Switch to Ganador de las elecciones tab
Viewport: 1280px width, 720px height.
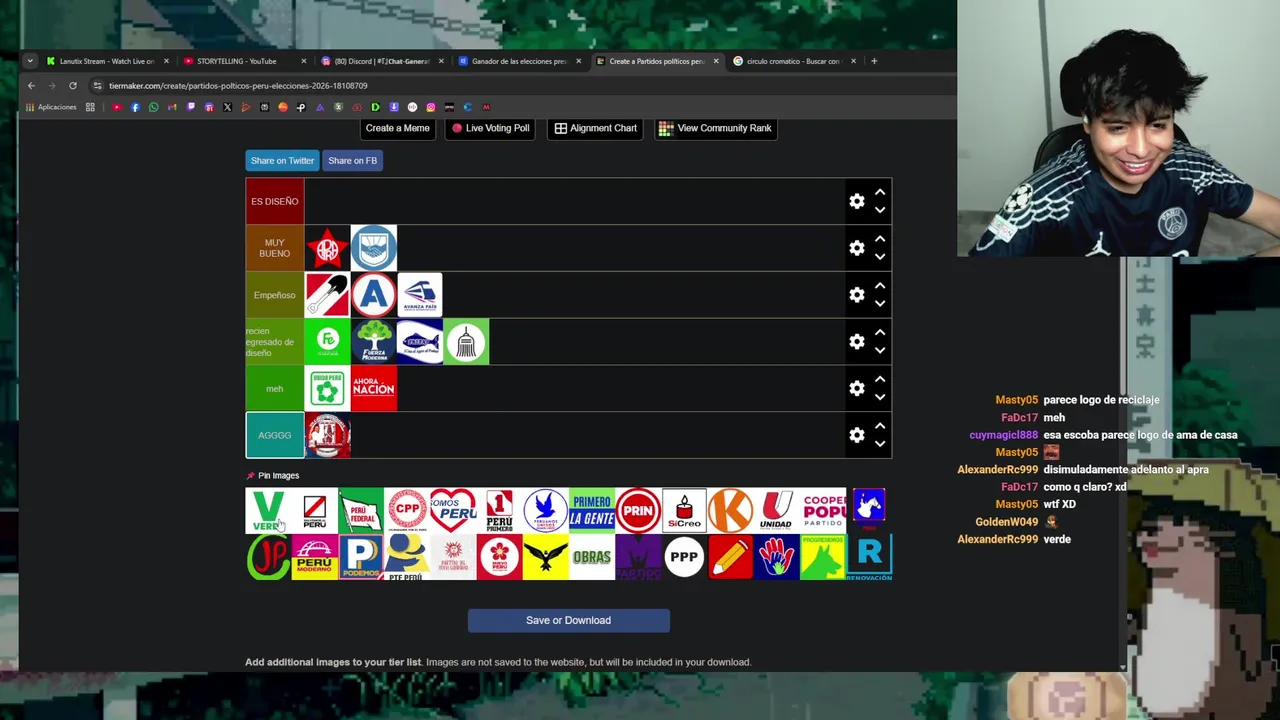point(519,61)
